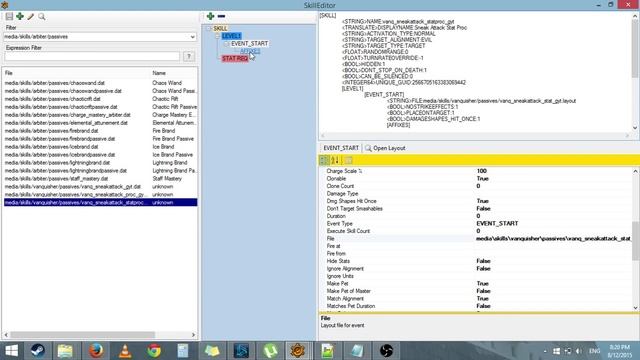The image size is (640, 360).
Task: Click the Save disk icon in the left toolbar
Action: [x=9, y=16]
